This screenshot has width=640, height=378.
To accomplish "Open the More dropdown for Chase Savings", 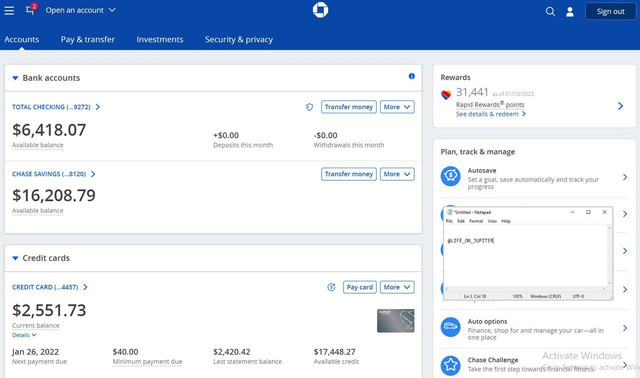I will (397, 174).
